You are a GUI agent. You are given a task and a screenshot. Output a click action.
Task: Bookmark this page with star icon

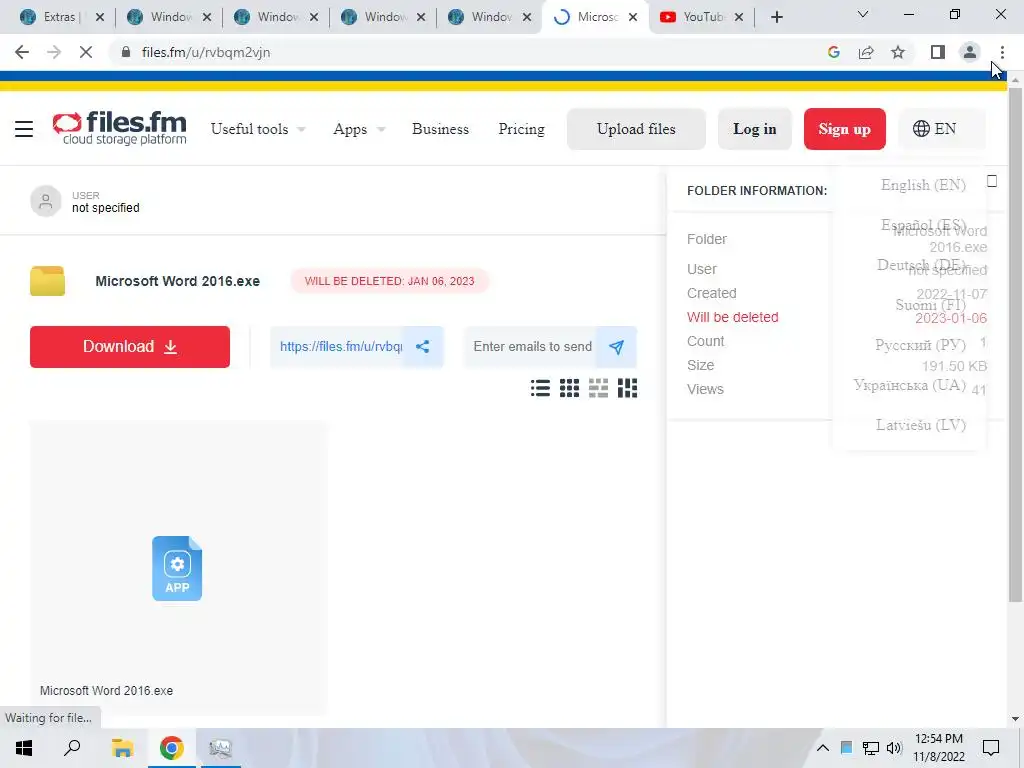click(898, 52)
